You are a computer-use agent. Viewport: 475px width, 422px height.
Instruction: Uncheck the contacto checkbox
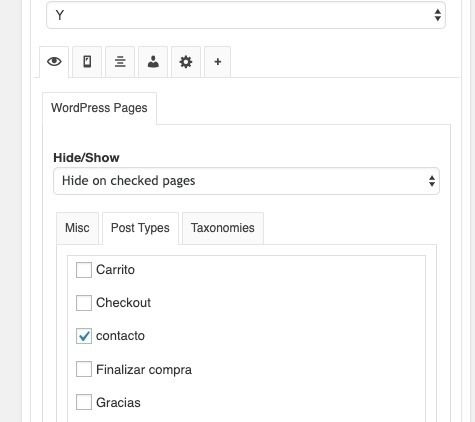(84, 336)
